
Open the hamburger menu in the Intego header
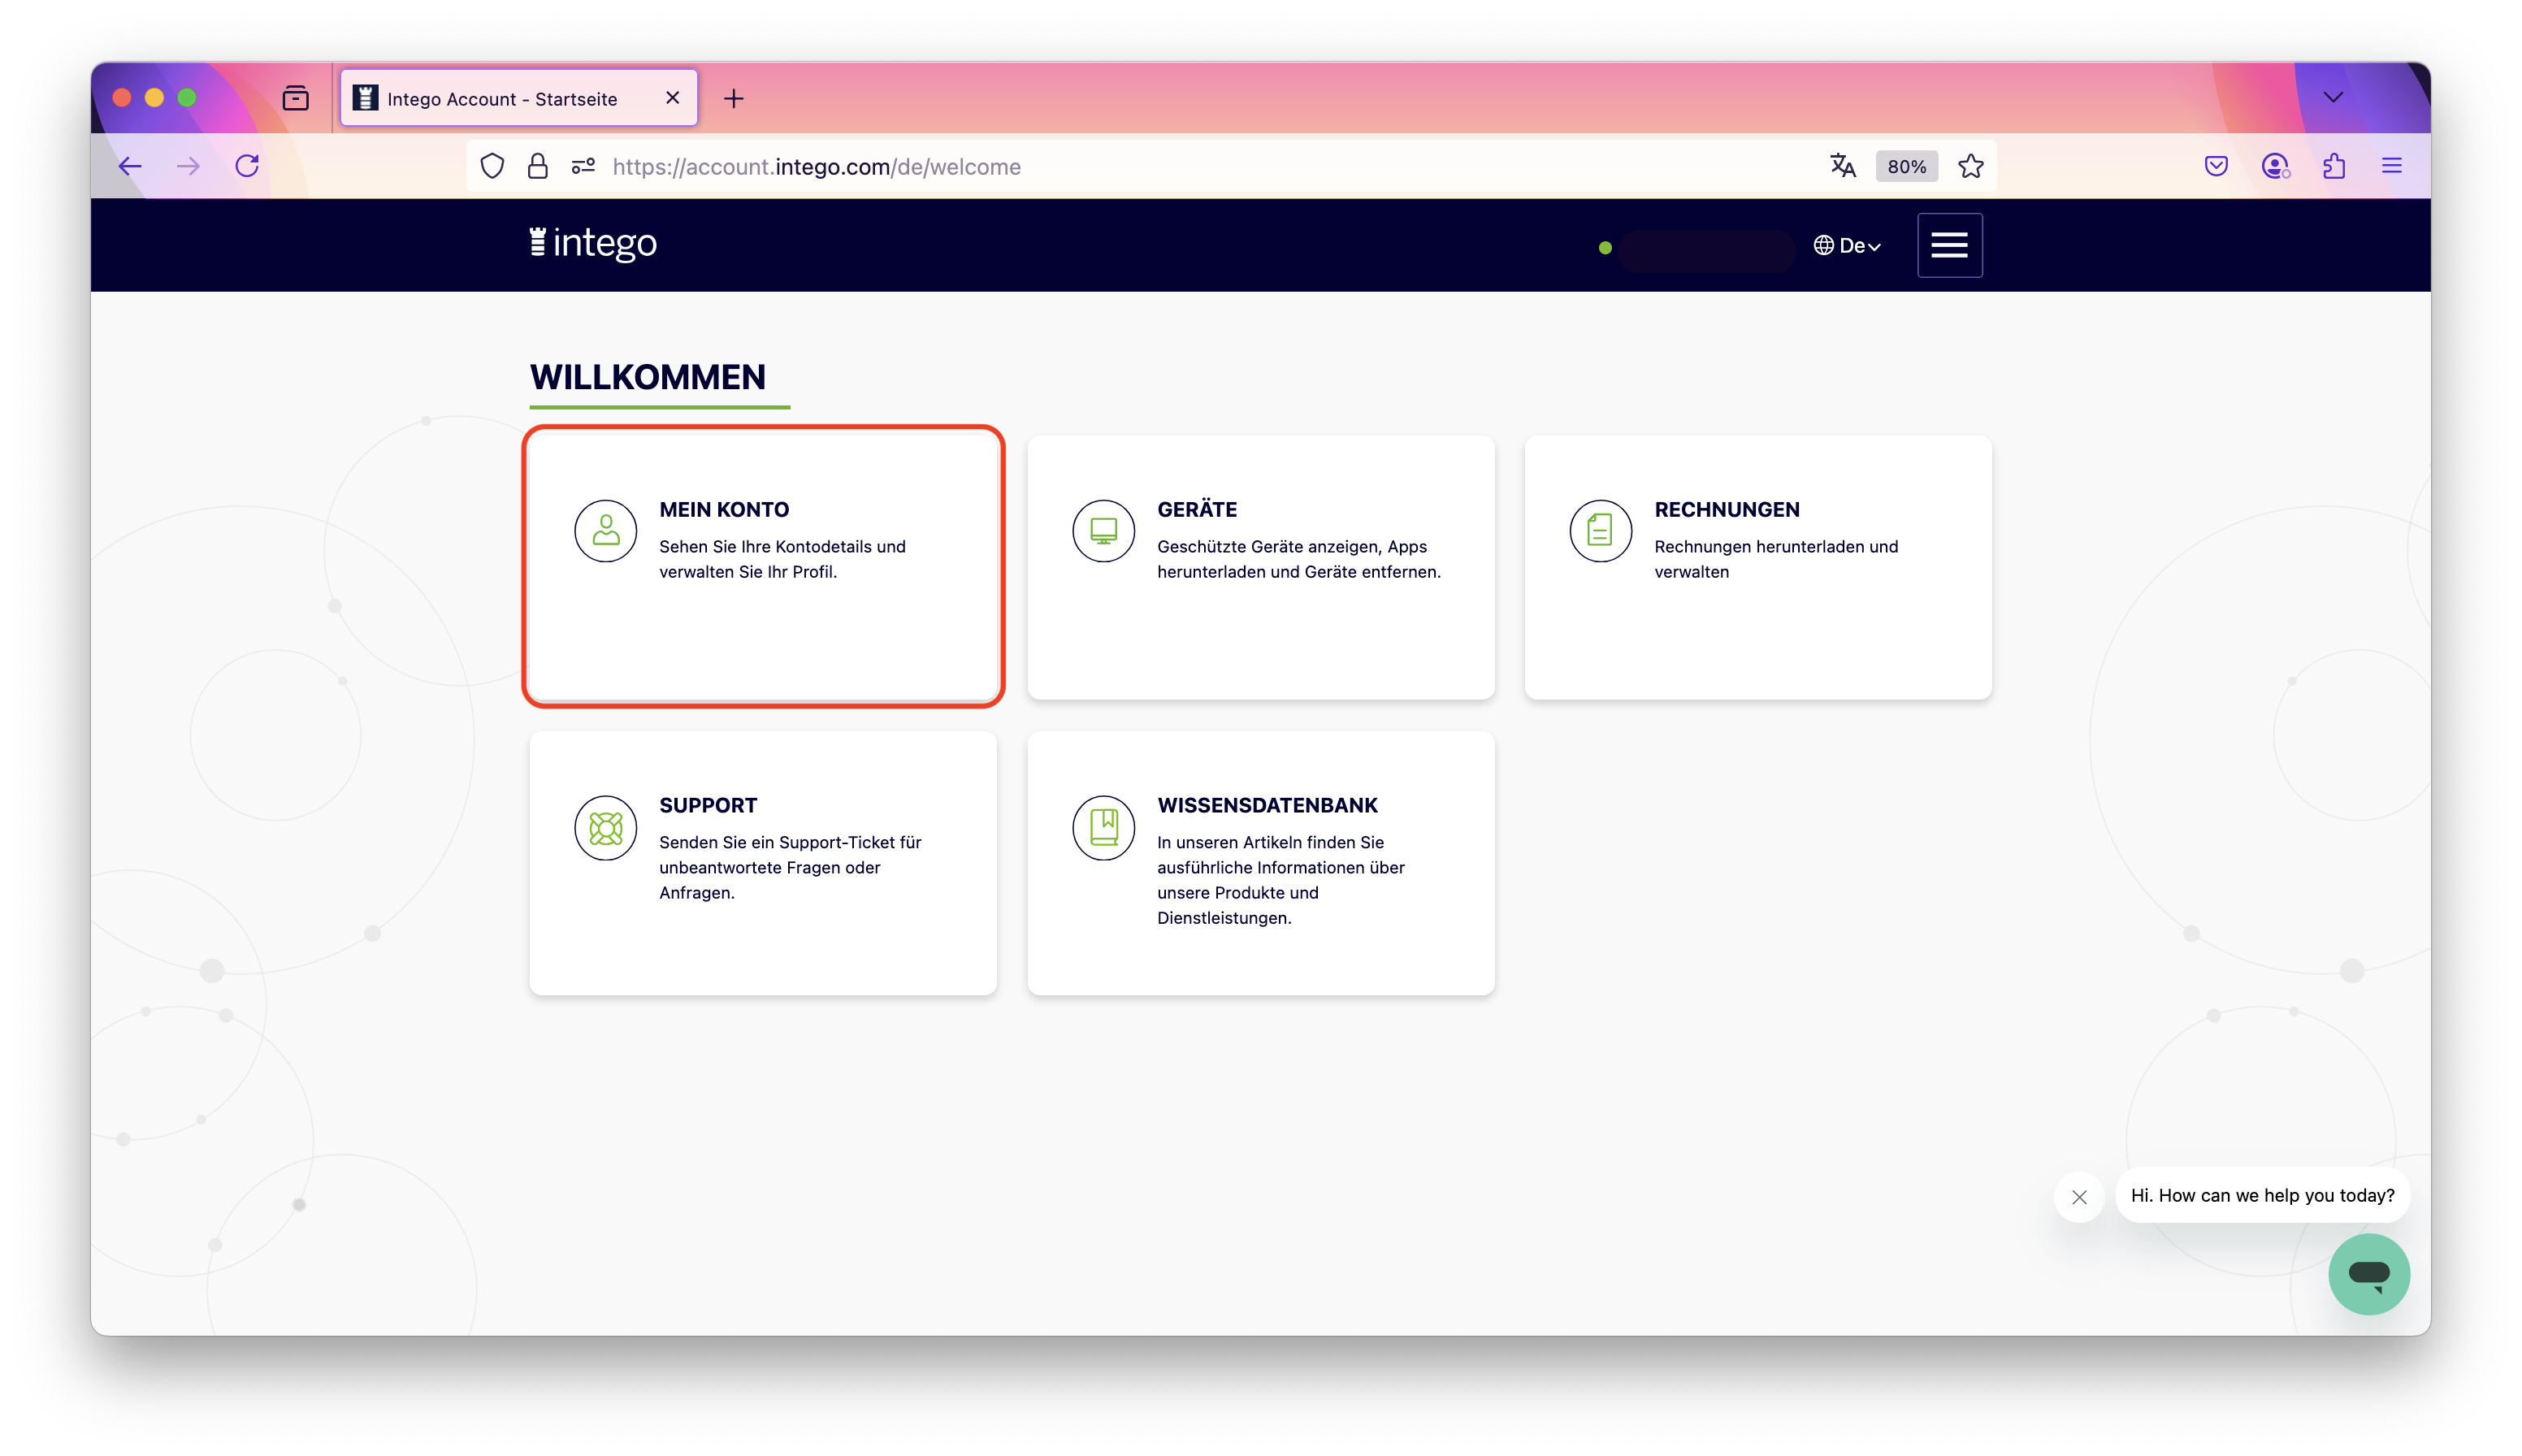coord(1949,245)
